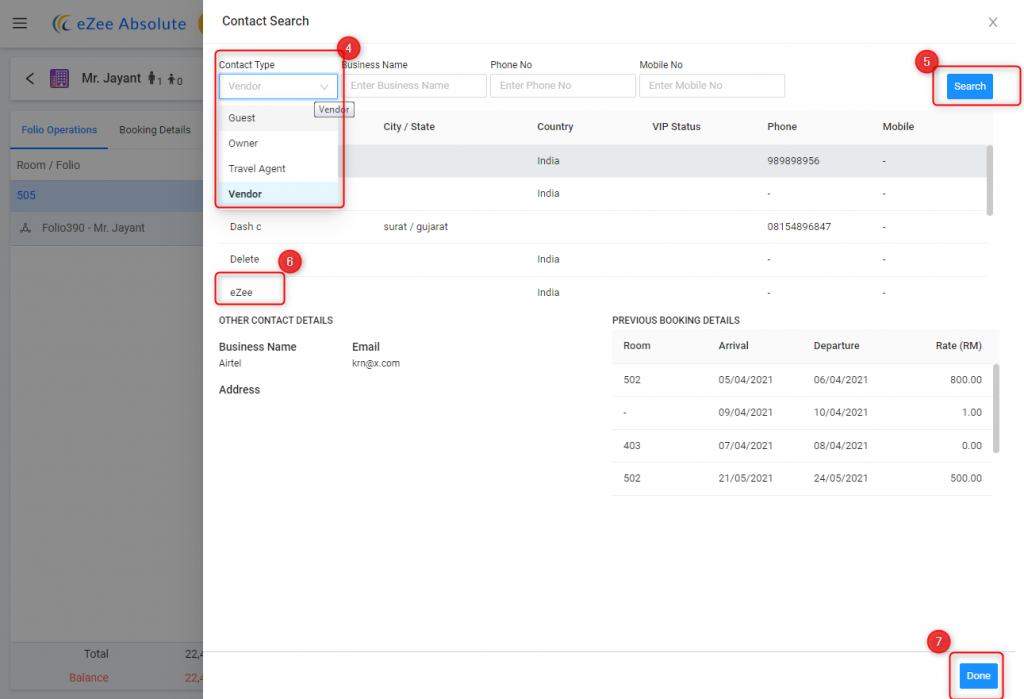Click the Done button
Image resolution: width=1024 pixels, height=699 pixels.
978,675
